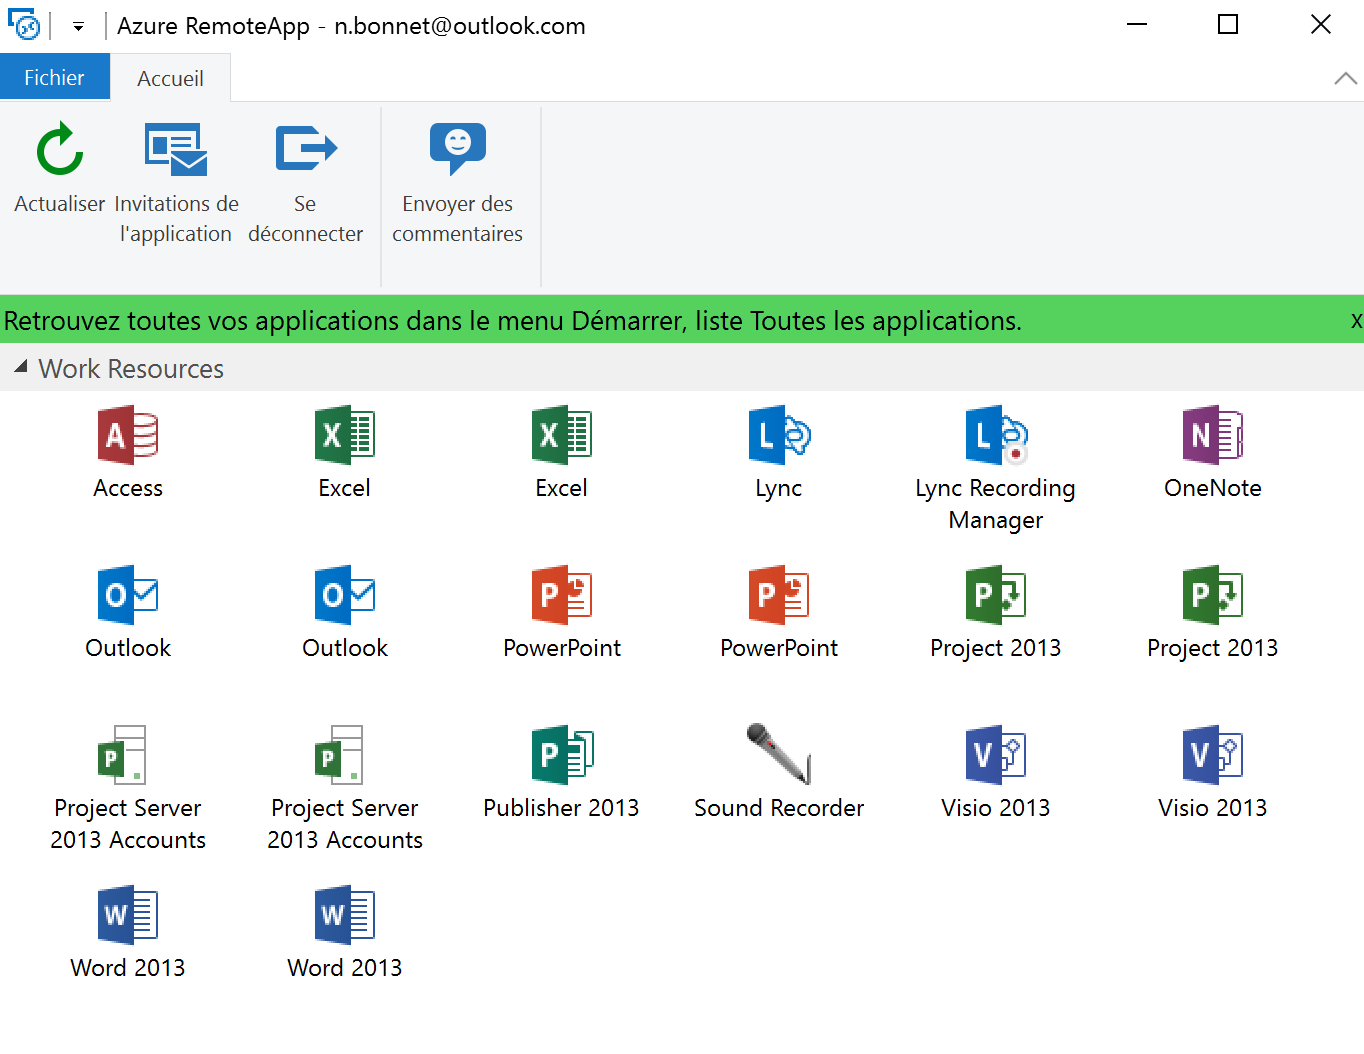Open the Sound Recorder microphone icon
Screen dimensions: 1364x1054
coord(778,756)
